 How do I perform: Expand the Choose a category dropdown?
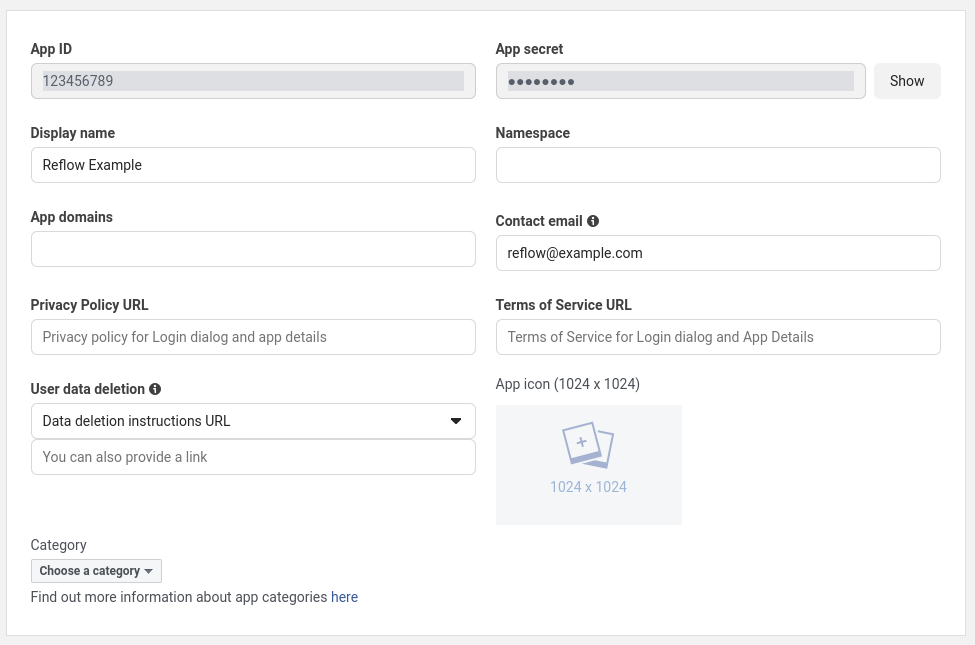(x=96, y=571)
